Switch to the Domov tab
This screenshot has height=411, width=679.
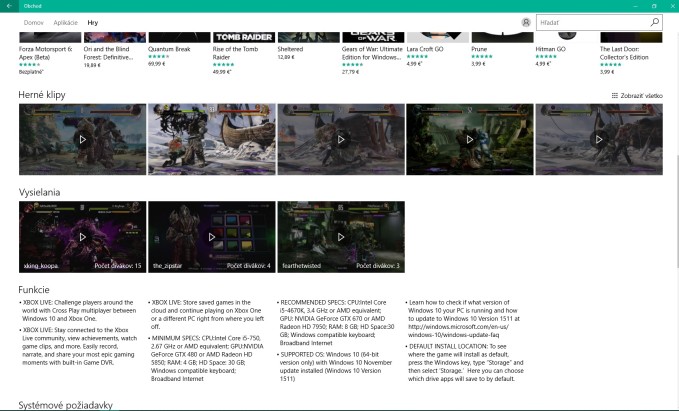[x=33, y=23]
